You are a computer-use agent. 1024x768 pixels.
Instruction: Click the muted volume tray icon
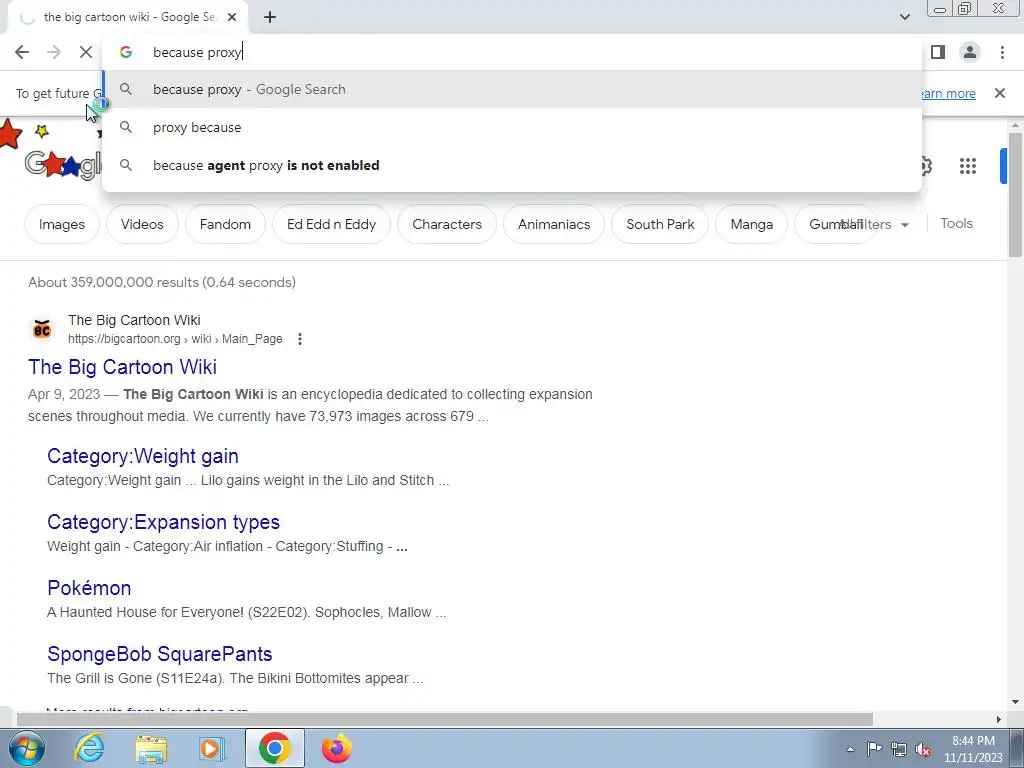[x=923, y=749]
